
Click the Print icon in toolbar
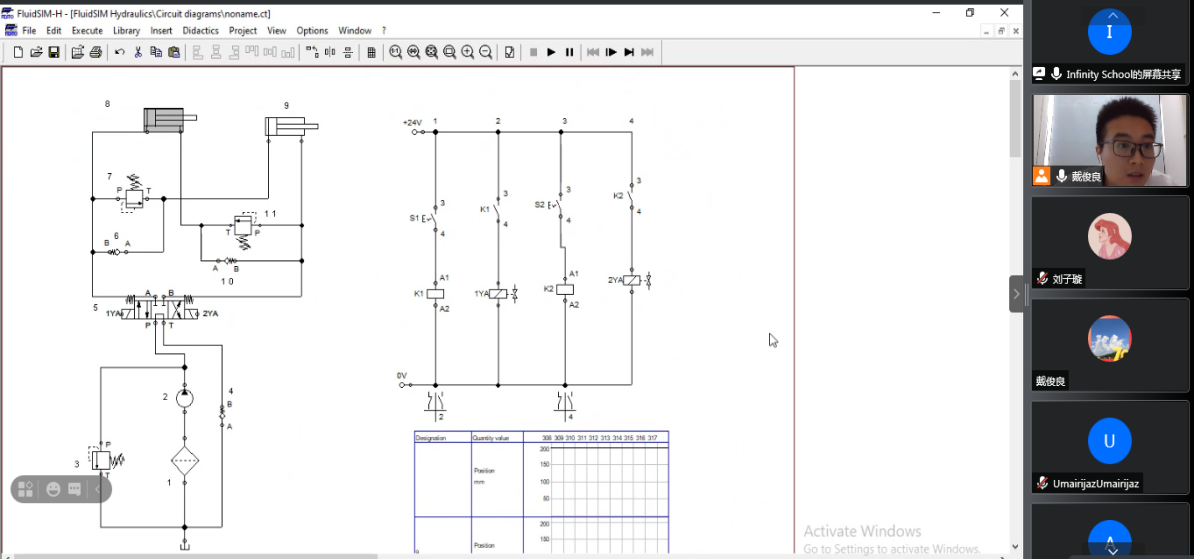tap(96, 52)
